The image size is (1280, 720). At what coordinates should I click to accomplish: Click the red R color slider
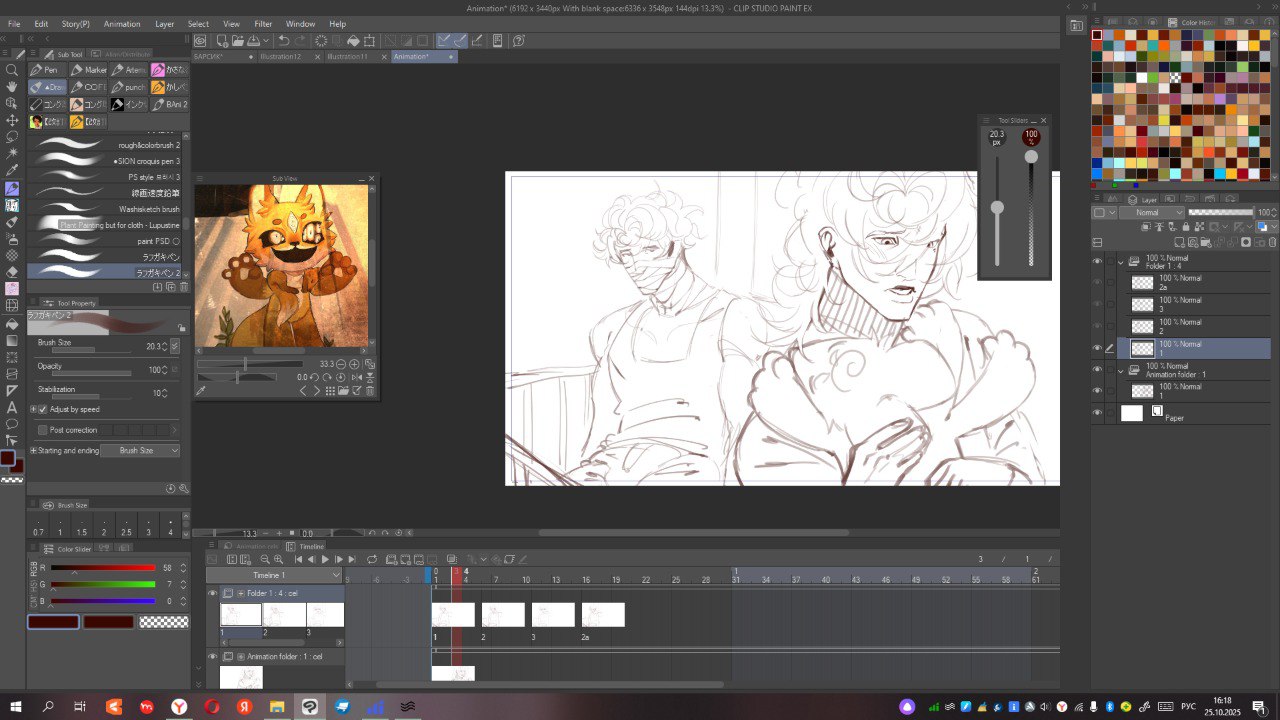103,567
